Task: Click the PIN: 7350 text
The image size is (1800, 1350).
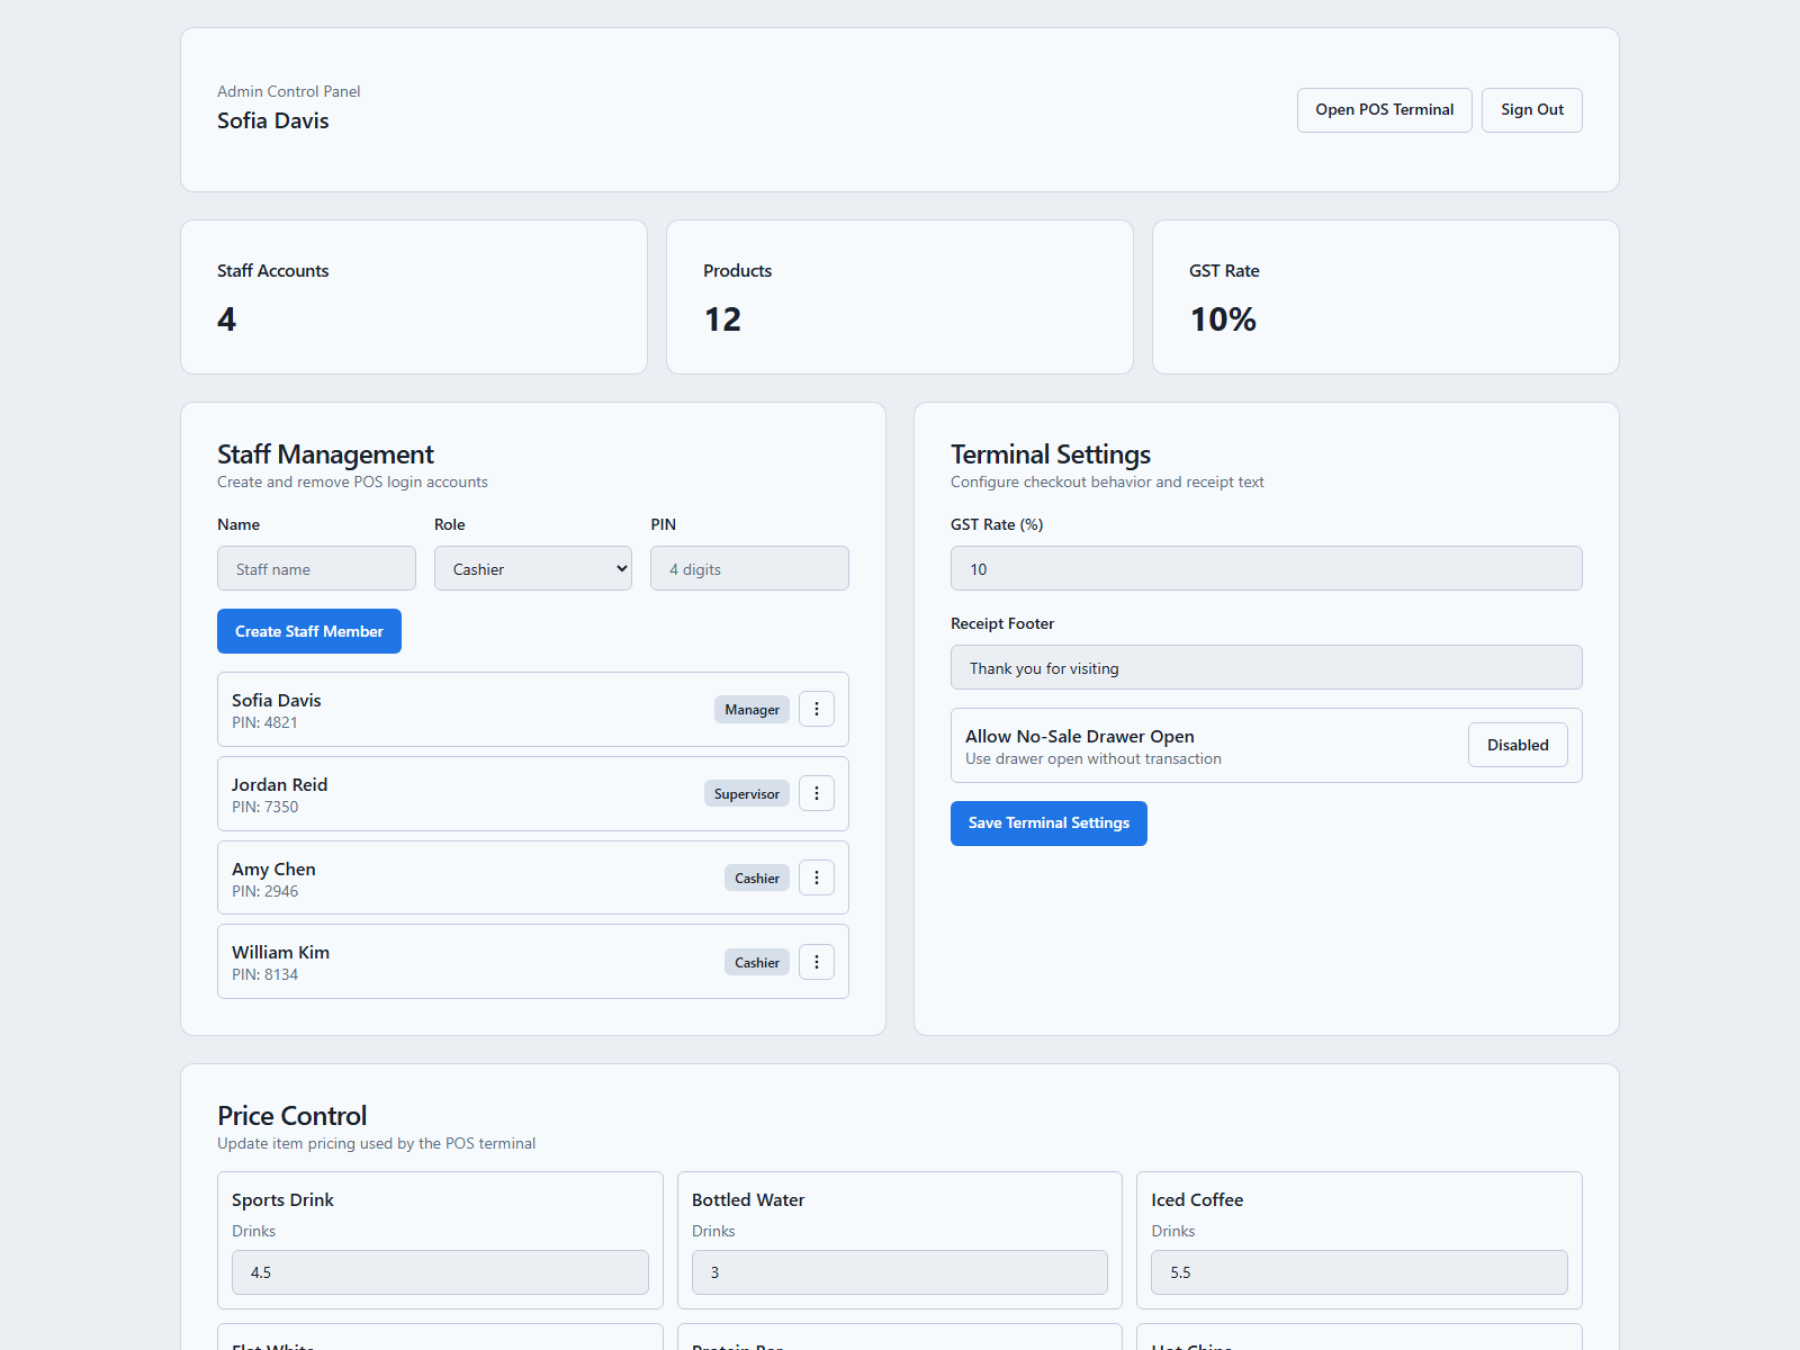Action: click(x=265, y=807)
